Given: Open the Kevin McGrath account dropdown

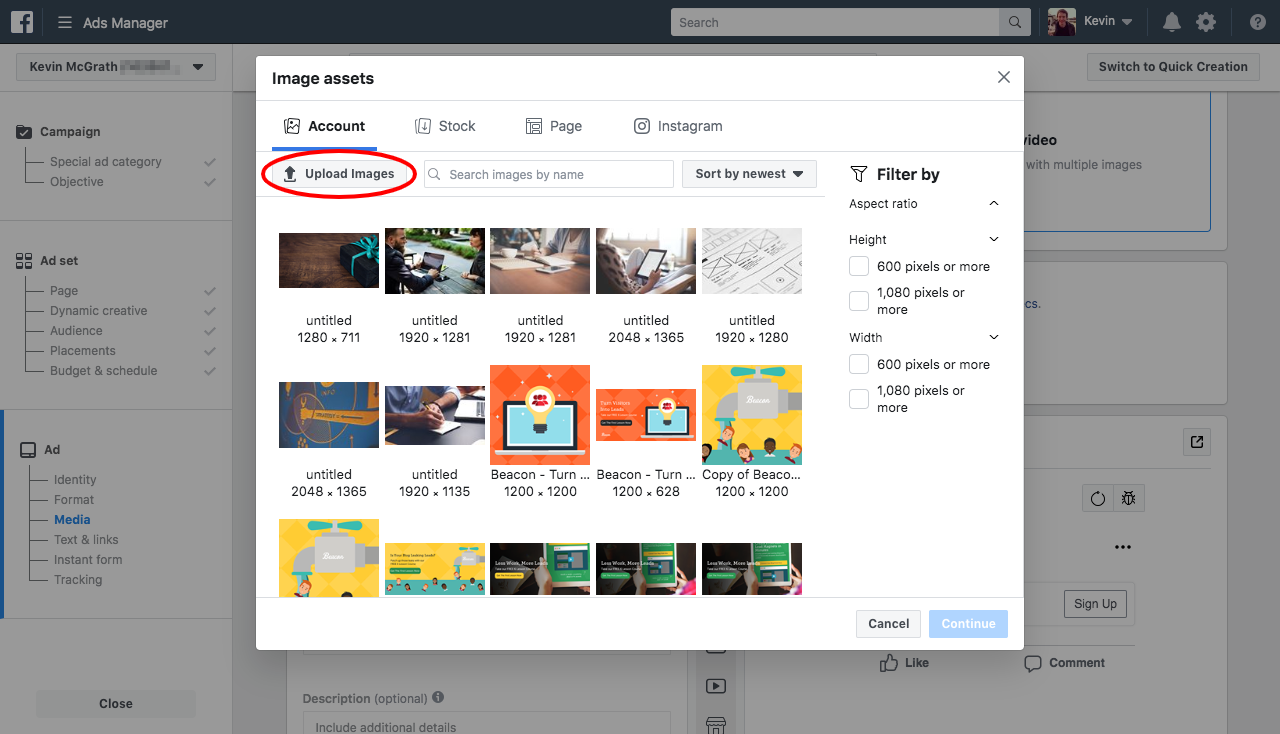Looking at the screenshot, I should pyautogui.click(x=115, y=66).
